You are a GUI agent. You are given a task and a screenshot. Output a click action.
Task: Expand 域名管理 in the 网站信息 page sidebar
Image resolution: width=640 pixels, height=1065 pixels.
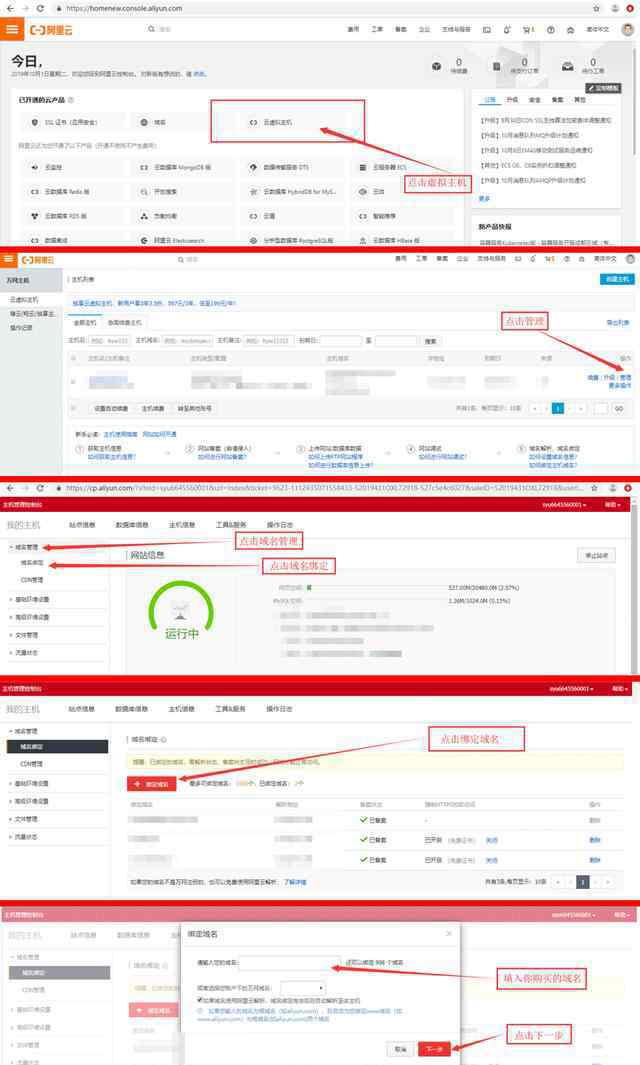pos(26,547)
